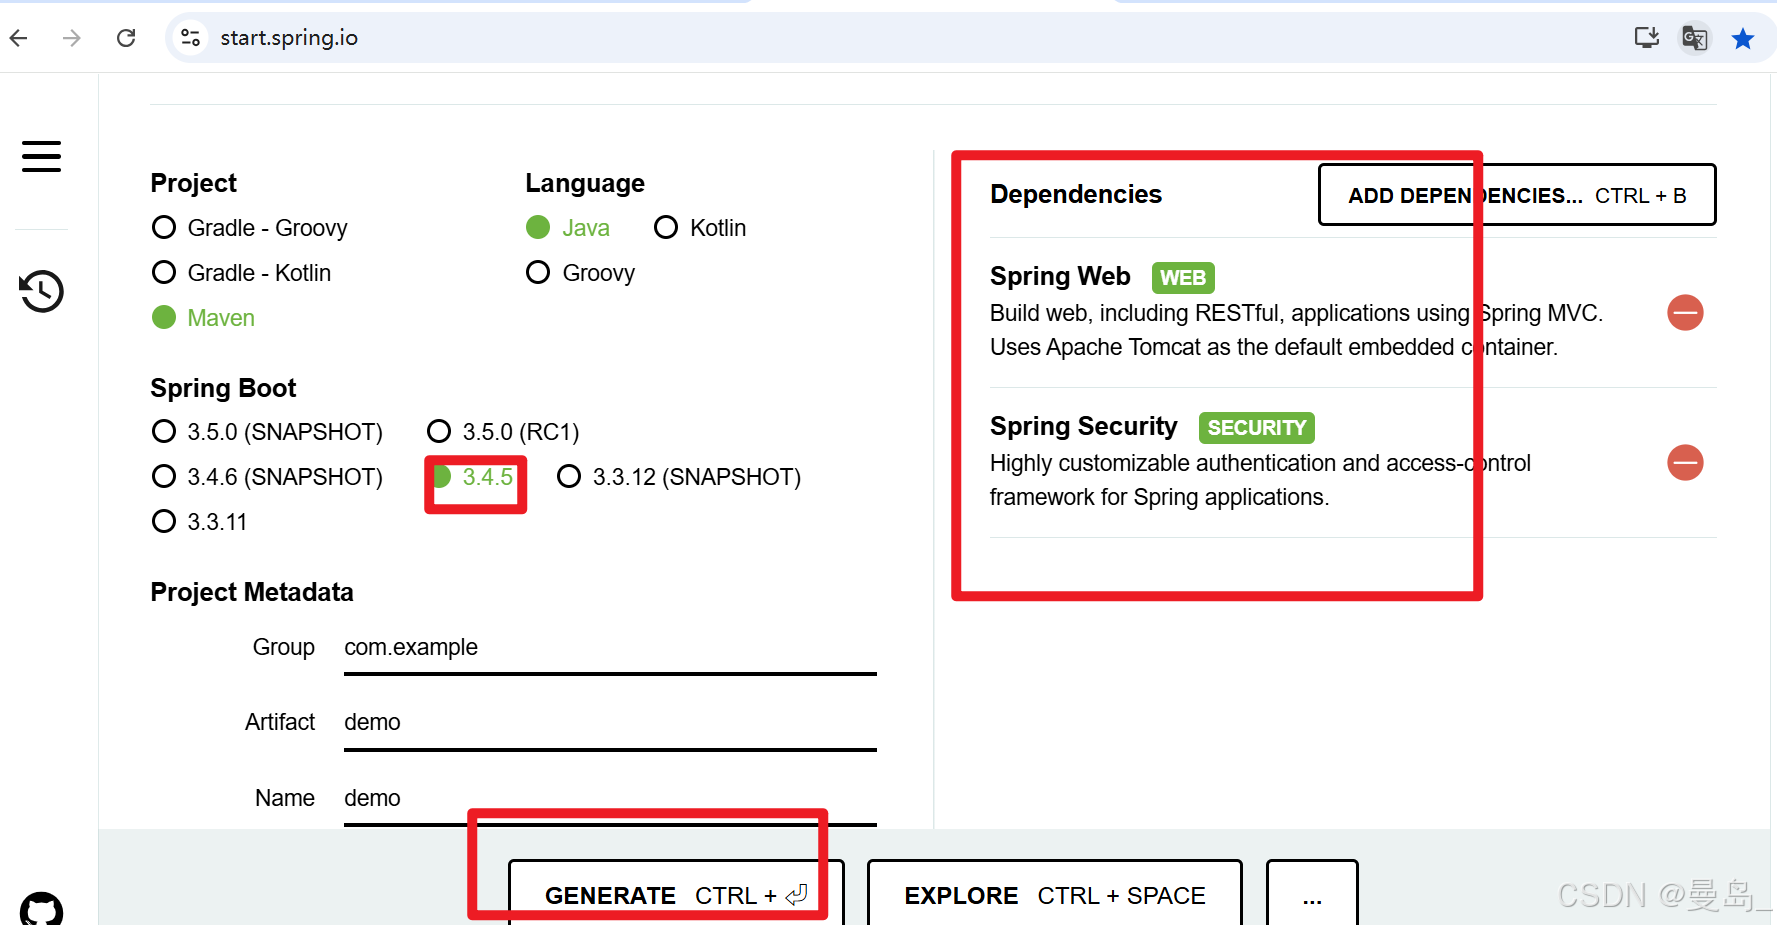
Task: Click the ADD DEPENDENCIES button
Action: 1517,195
